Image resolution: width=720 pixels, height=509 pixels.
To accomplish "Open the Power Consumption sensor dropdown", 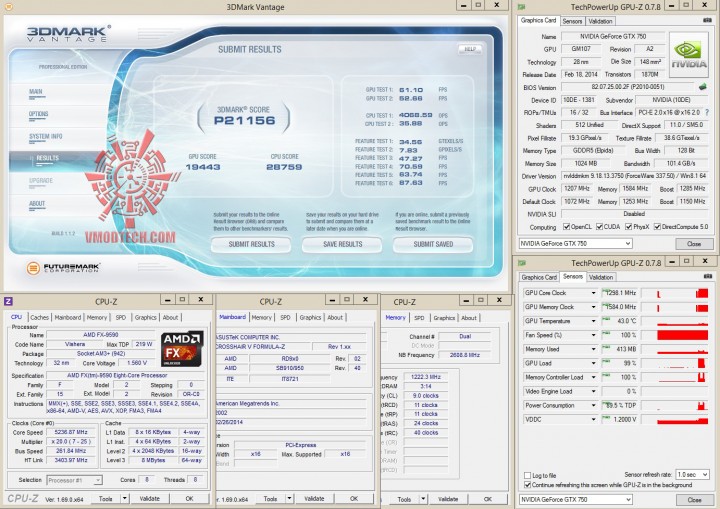I will [593, 405].
